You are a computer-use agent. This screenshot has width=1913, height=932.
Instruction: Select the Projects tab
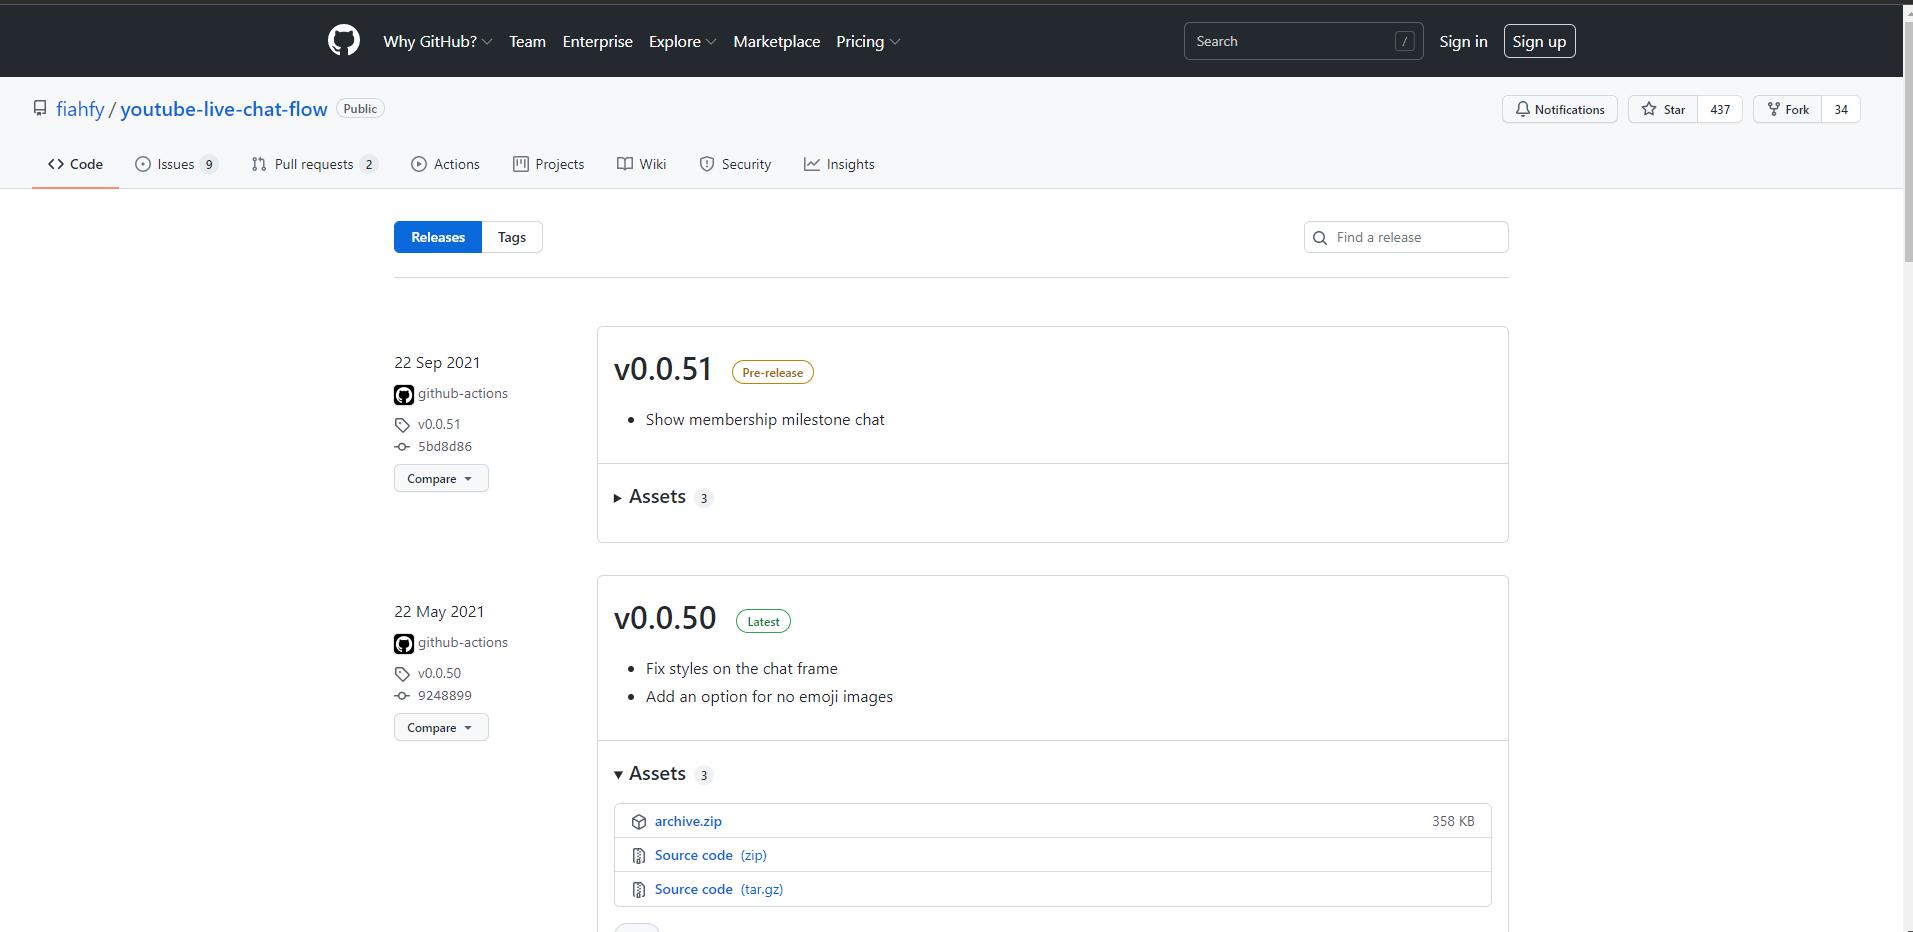click(548, 164)
